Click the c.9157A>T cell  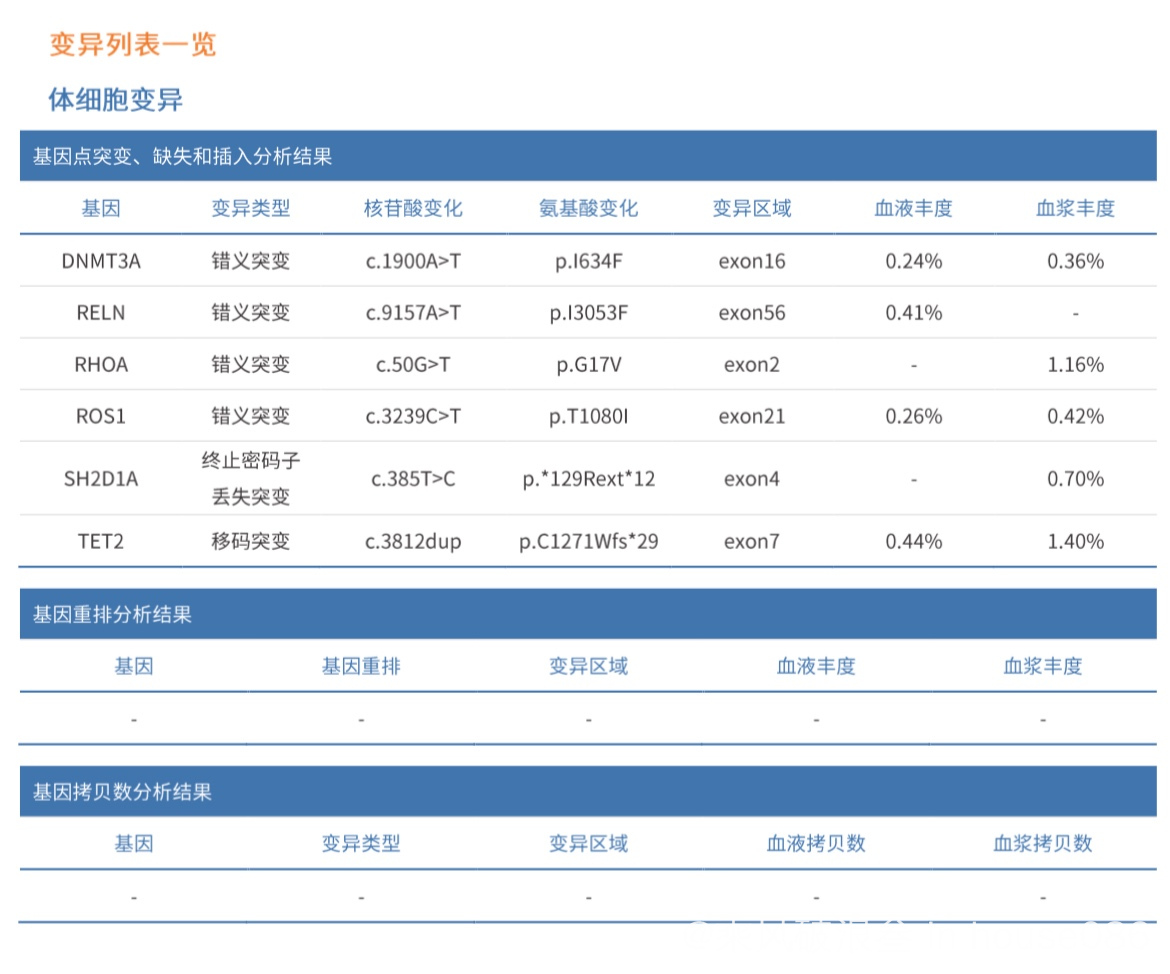pyautogui.click(x=413, y=313)
